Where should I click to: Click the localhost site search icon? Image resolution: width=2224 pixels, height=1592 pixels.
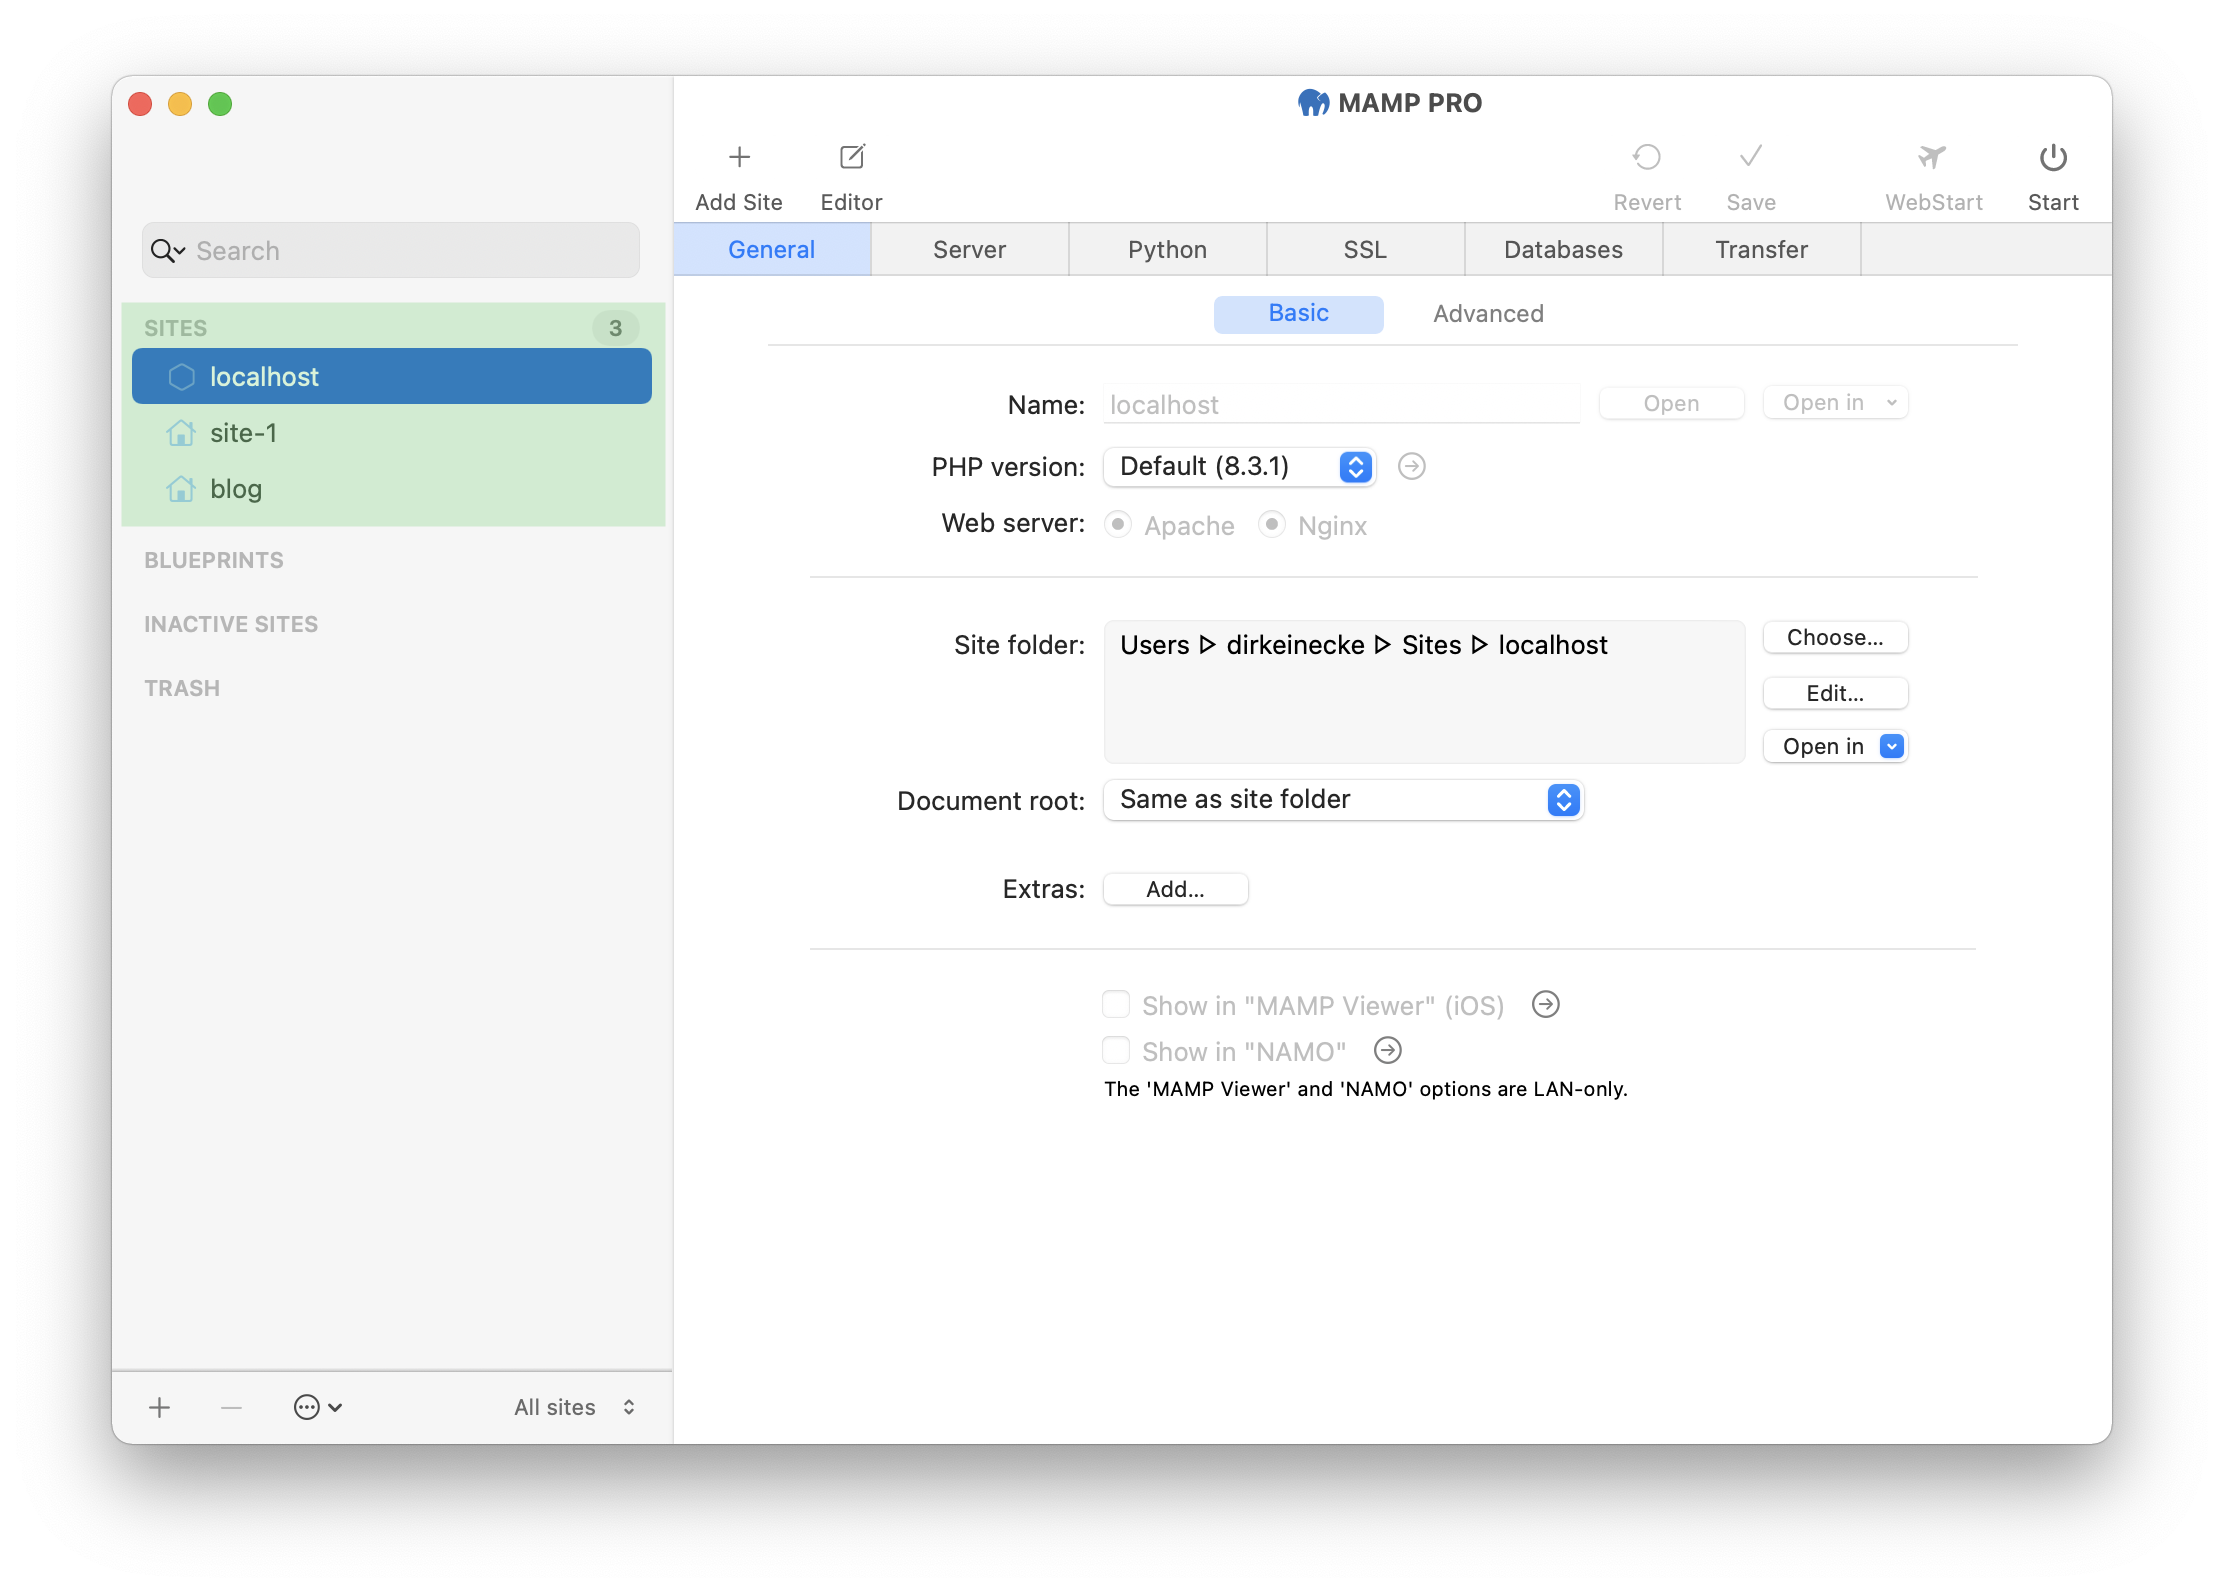(167, 250)
